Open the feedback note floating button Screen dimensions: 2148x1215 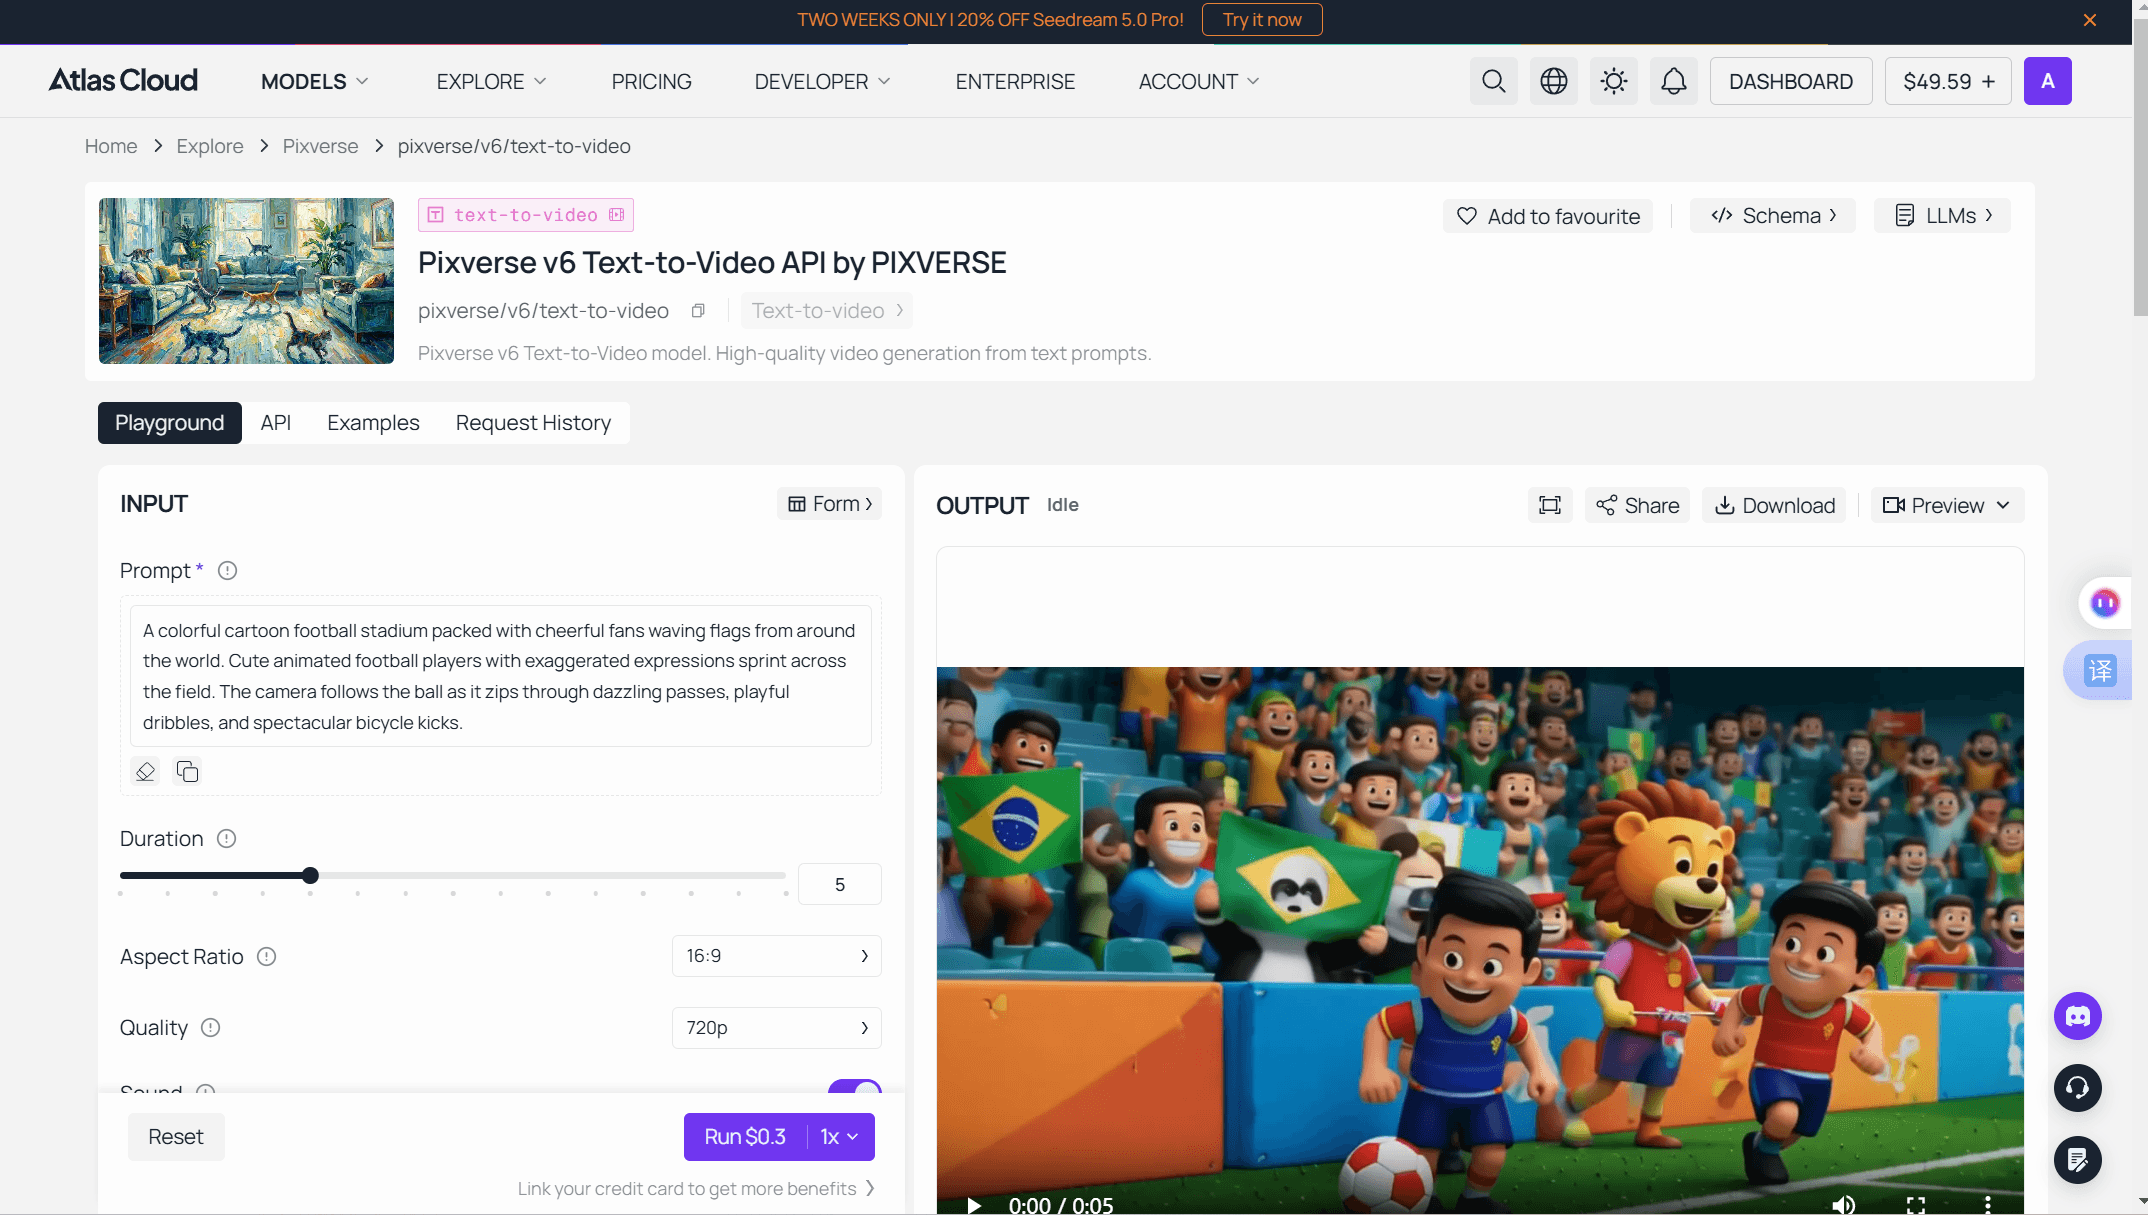[x=2077, y=1160]
